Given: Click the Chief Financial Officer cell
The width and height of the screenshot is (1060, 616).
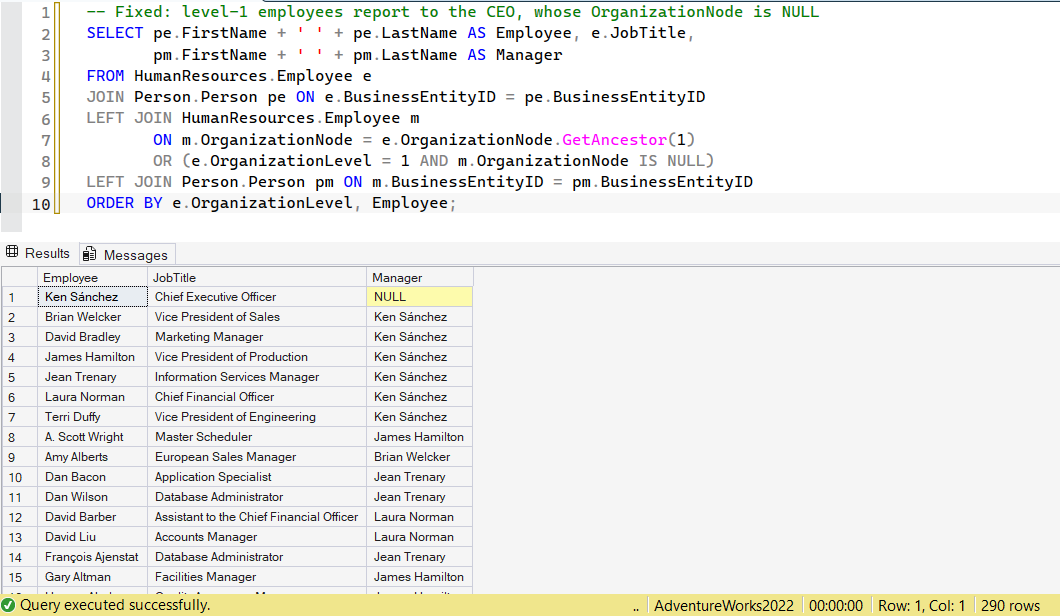Looking at the screenshot, I should [257, 397].
